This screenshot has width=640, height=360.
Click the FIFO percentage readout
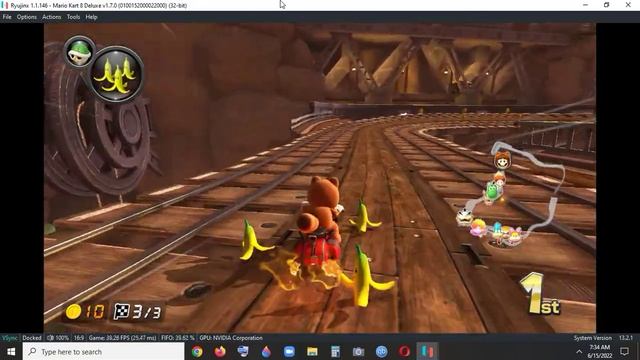click(x=178, y=338)
